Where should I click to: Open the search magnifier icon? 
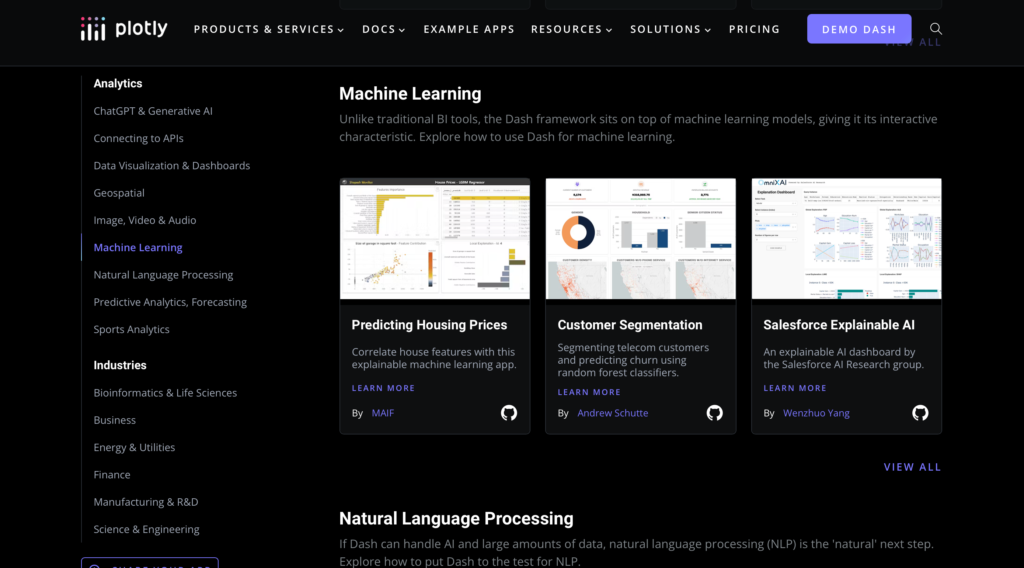click(936, 29)
